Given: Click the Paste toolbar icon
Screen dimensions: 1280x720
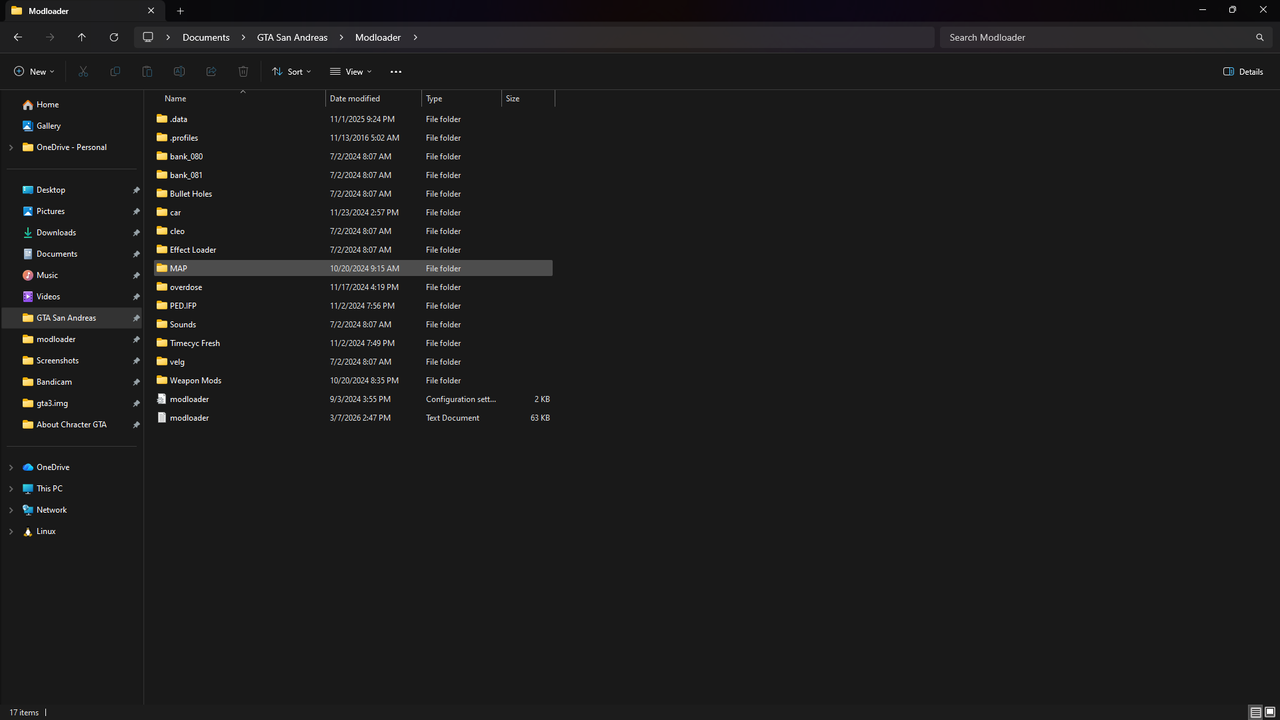Looking at the screenshot, I should (147, 72).
